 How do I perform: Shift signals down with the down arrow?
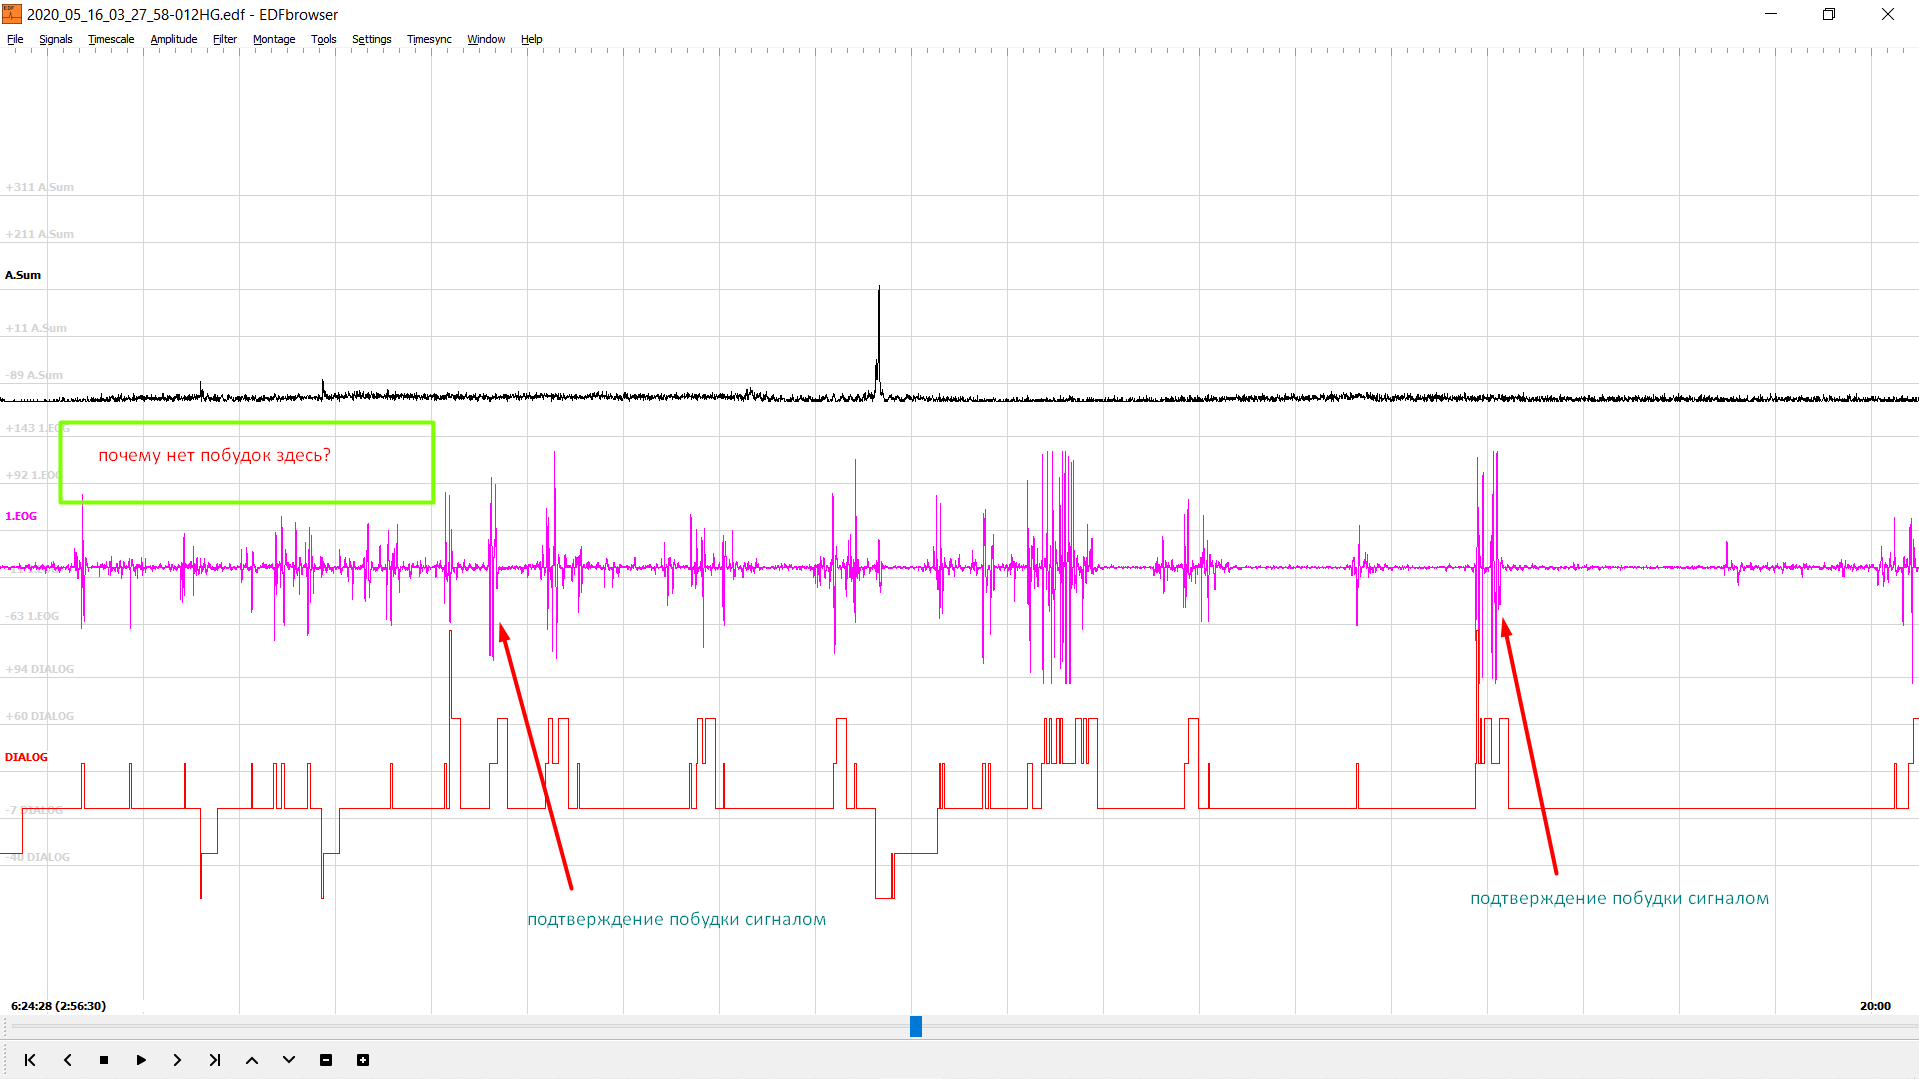coord(289,1060)
